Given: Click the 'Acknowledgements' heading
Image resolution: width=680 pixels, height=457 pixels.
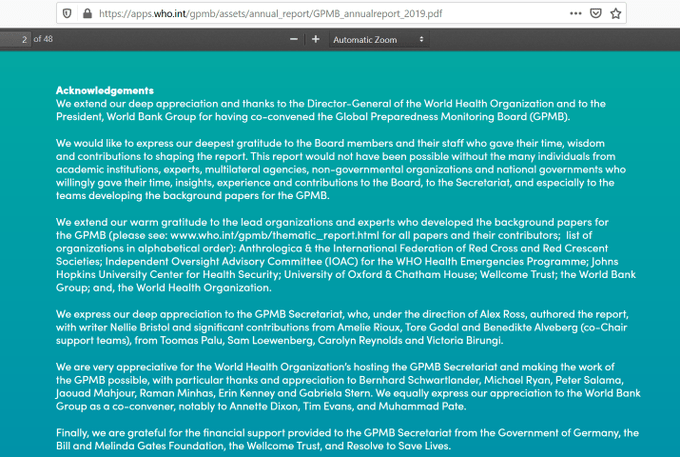Looking at the screenshot, I should (x=105, y=90).
